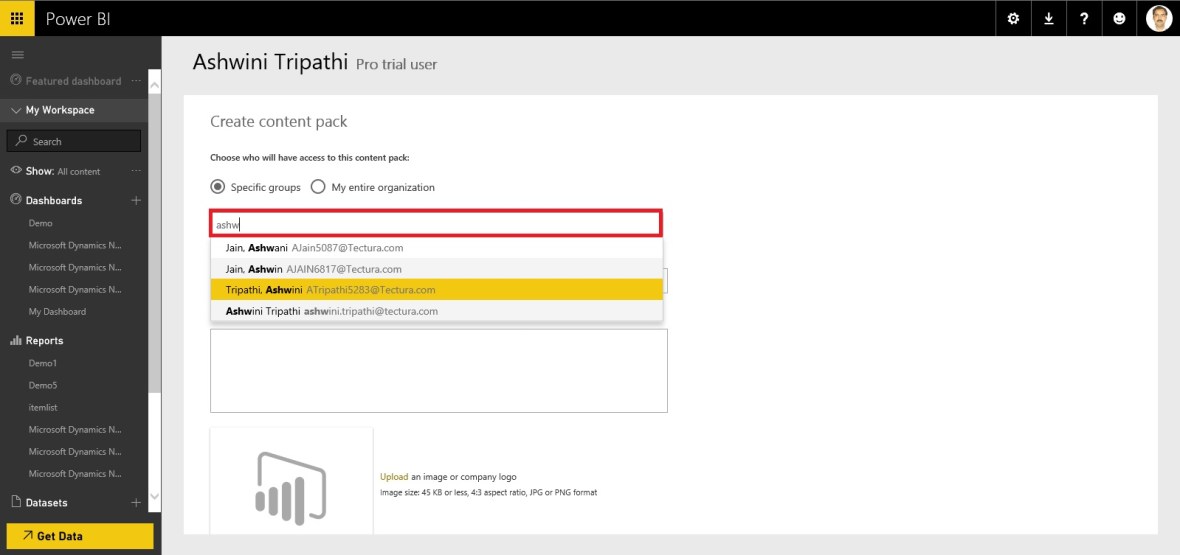1180x555 pixels.
Task: Click the Upload image link
Action: click(393, 477)
